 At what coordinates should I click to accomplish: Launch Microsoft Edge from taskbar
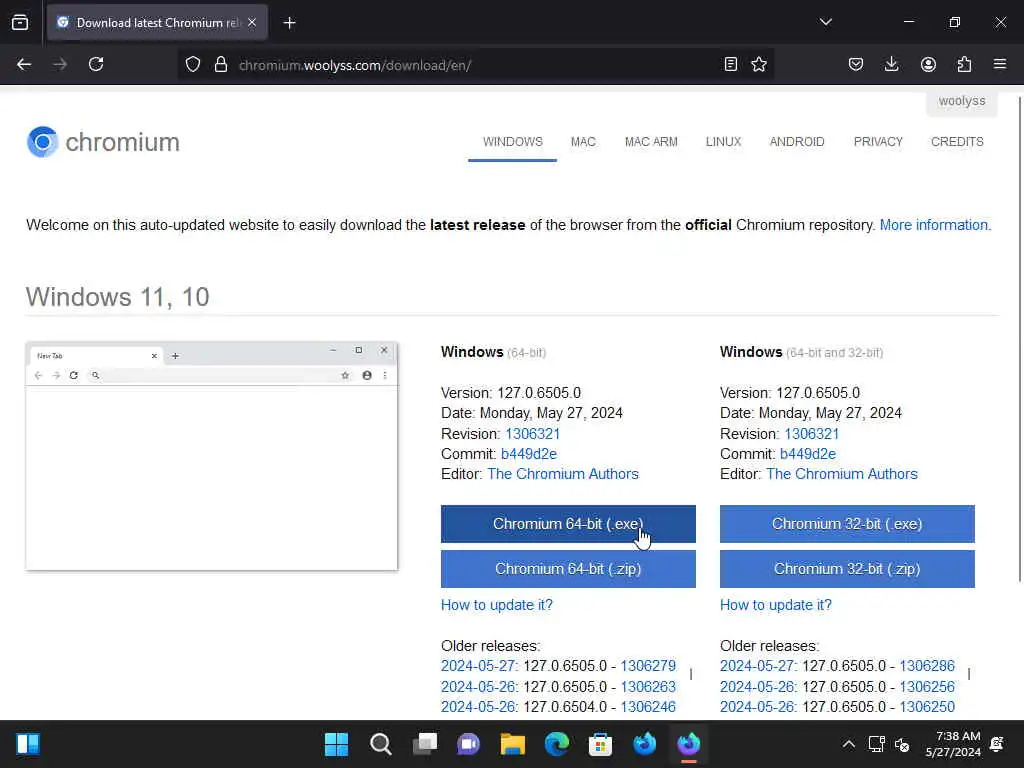click(556, 744)
